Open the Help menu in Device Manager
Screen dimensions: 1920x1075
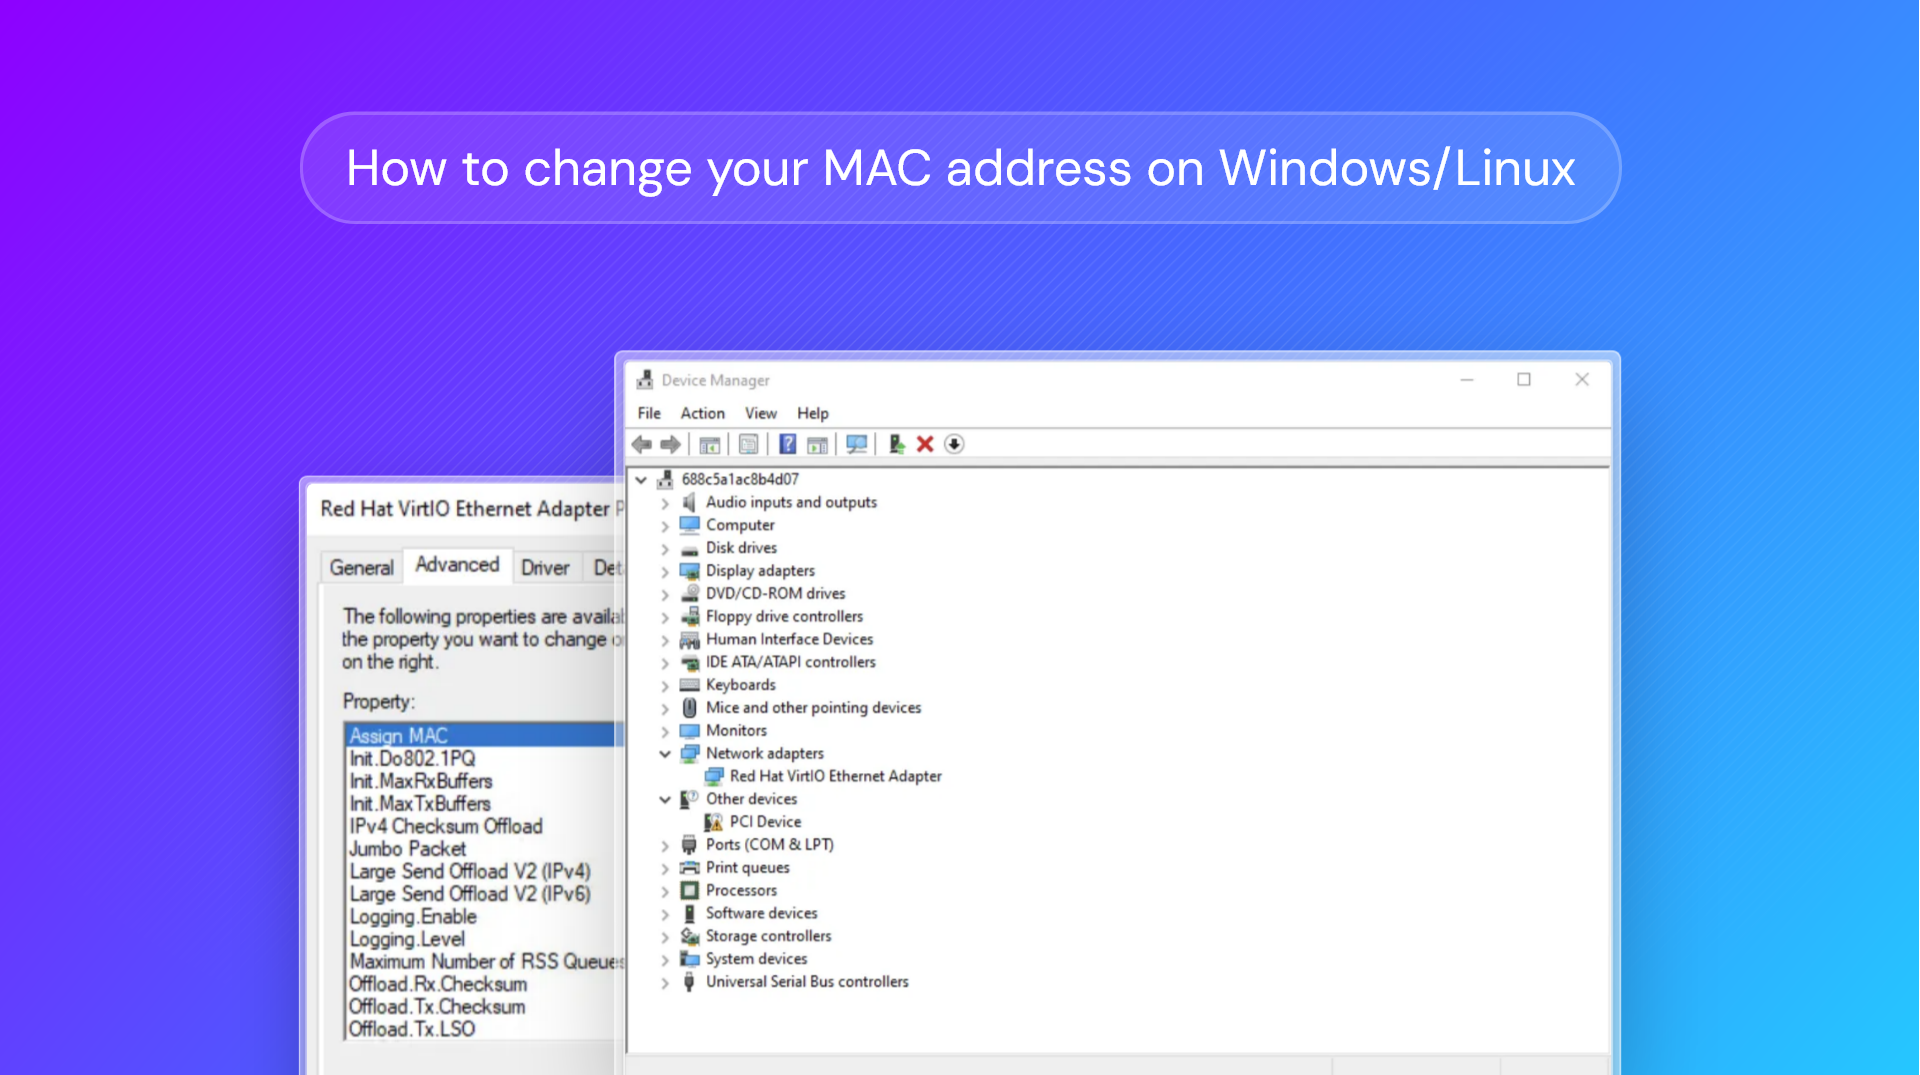click(812, 413)
